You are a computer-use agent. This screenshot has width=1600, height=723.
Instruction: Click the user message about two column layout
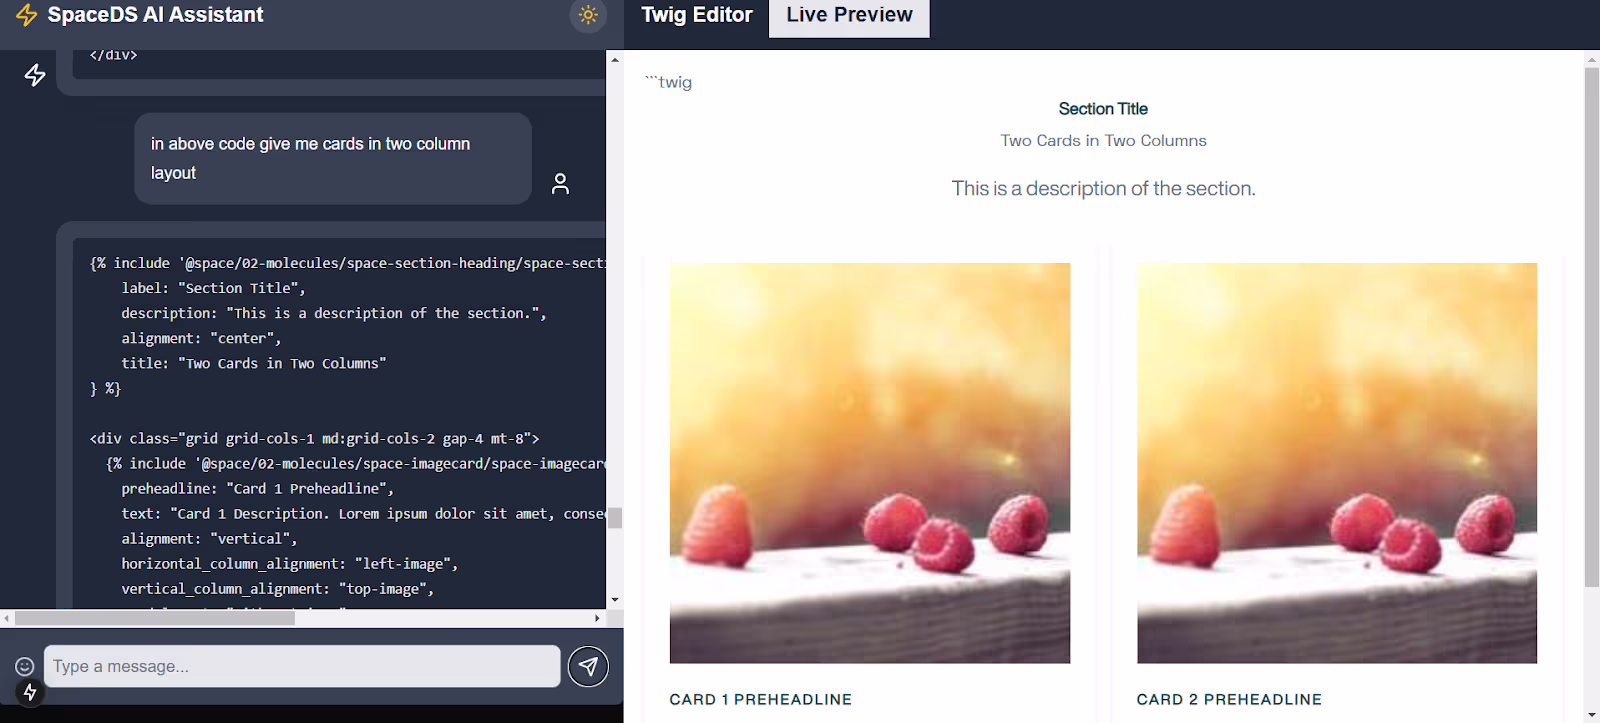[333, 158]
